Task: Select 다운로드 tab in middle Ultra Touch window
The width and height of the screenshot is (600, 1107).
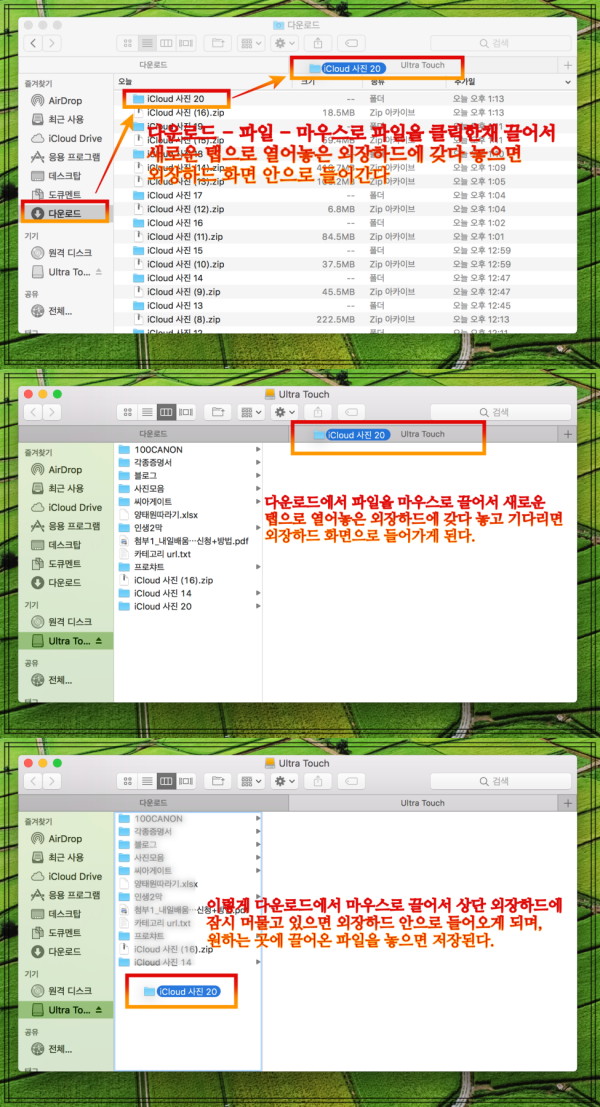Action: coord(153,434)
